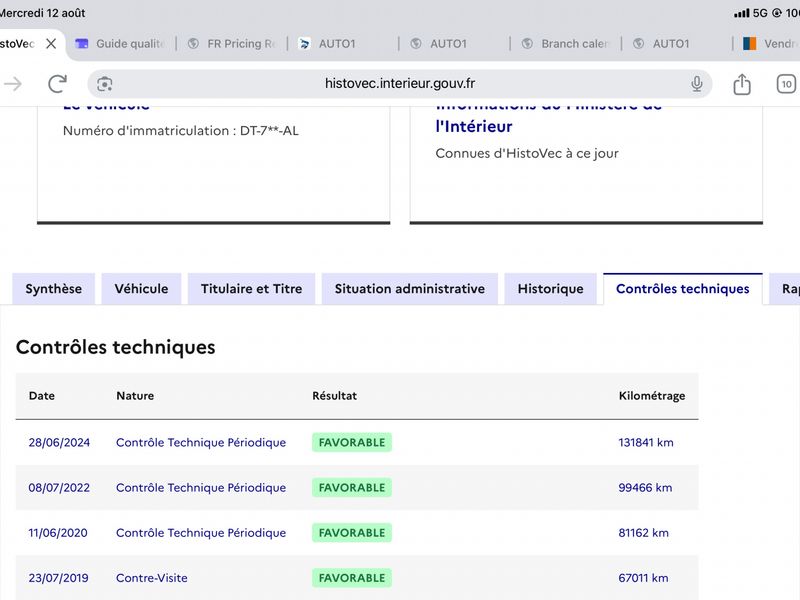800x600 pixels.
Task: Switch to the FR Pricing browser tab
Action: [x=232, y=44]
